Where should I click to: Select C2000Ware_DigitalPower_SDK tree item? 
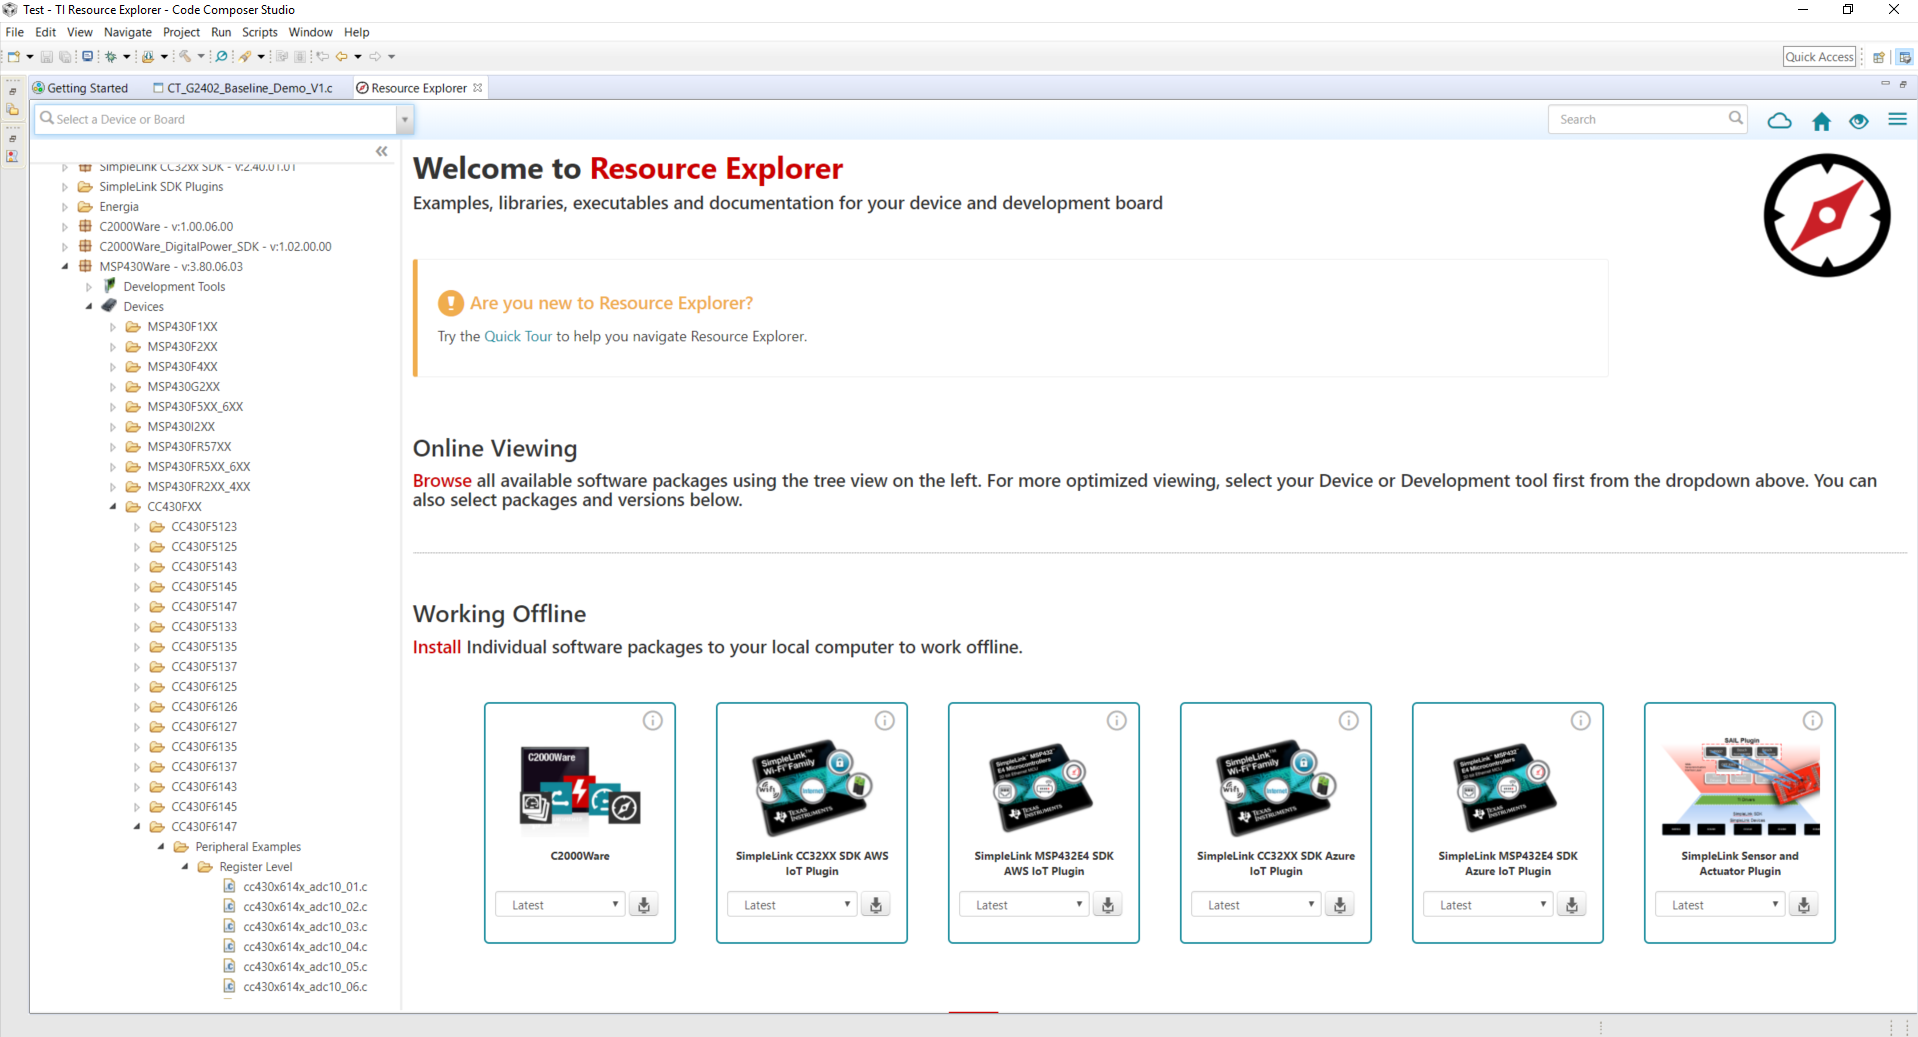pos(215,247)
